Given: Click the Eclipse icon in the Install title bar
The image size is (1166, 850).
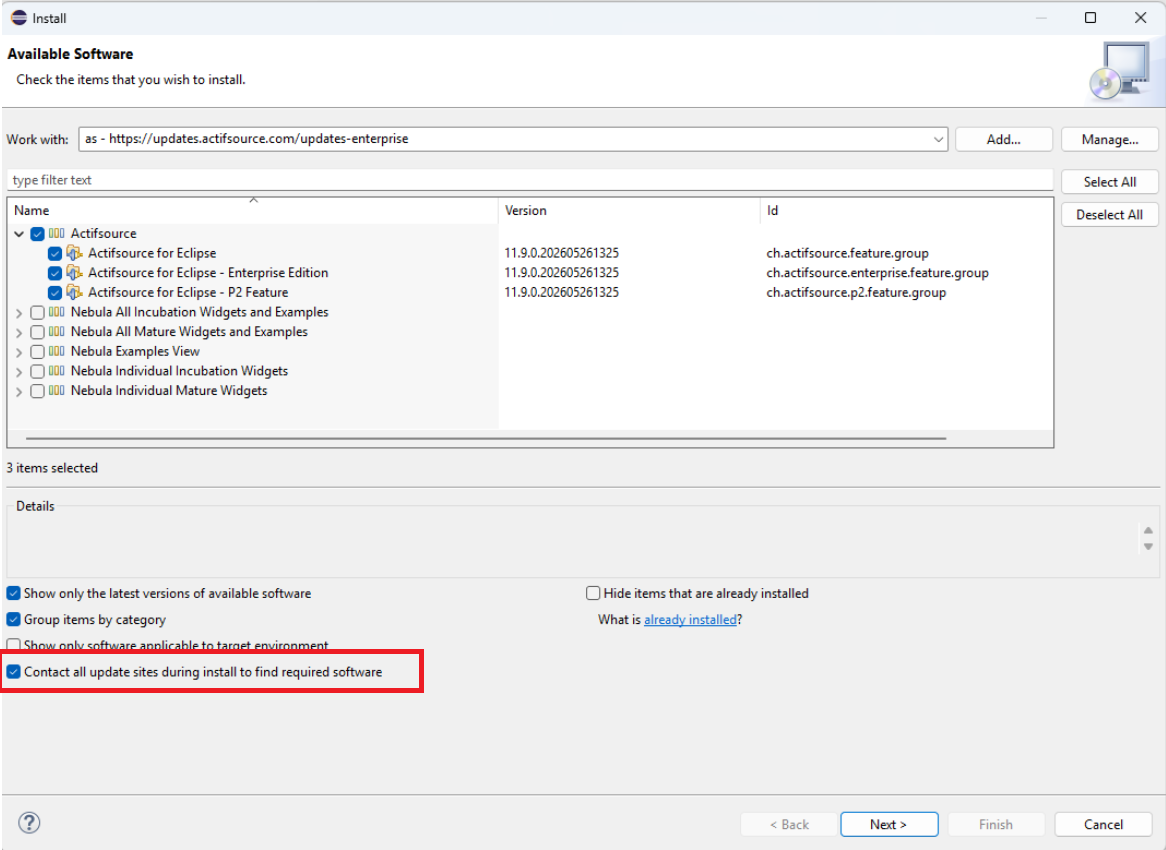Looking at the screenshot, I should [x=19, y=18].
